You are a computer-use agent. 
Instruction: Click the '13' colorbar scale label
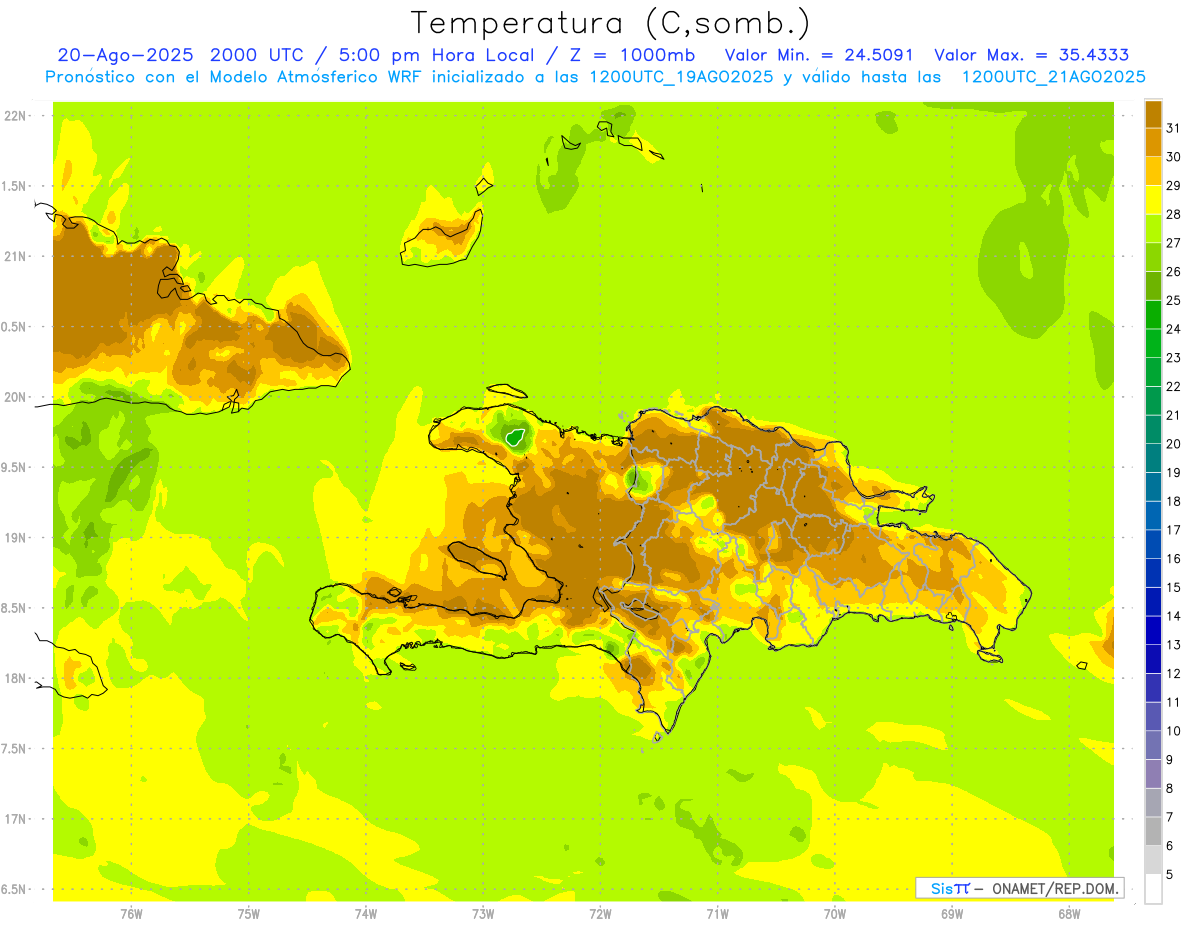coord(1173,644)
